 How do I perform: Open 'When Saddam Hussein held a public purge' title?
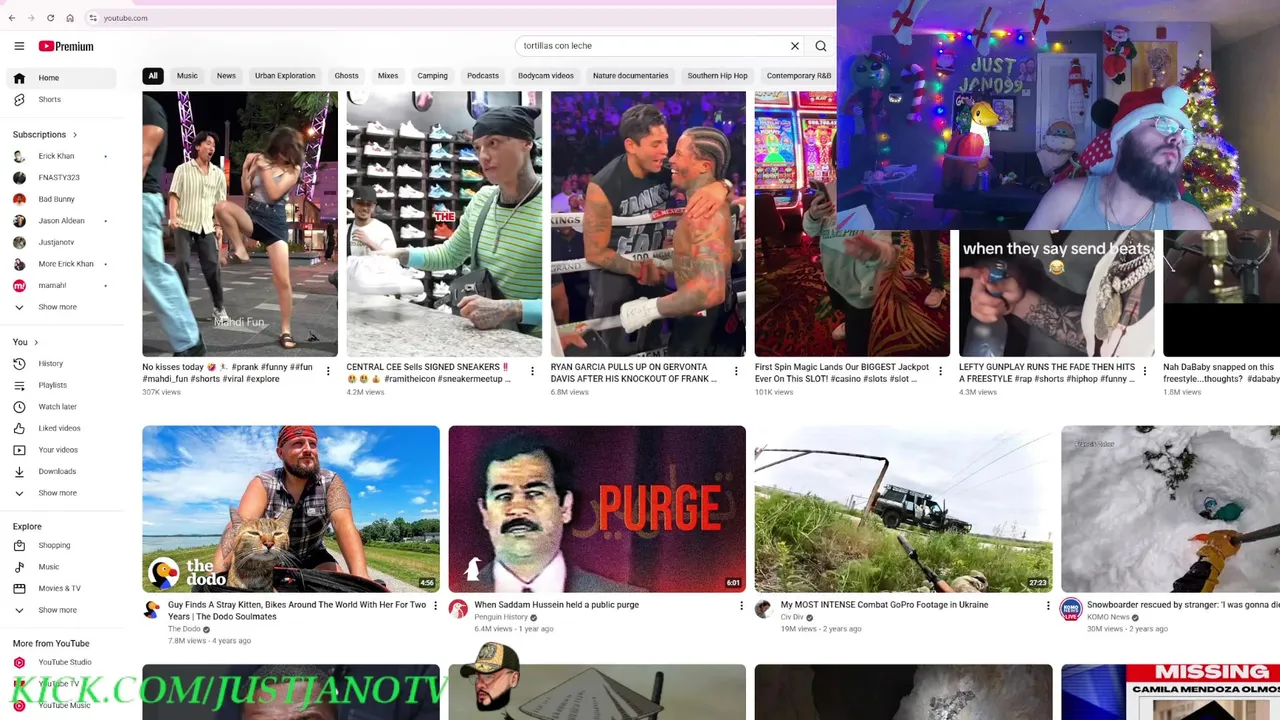(x=556, y=605)
